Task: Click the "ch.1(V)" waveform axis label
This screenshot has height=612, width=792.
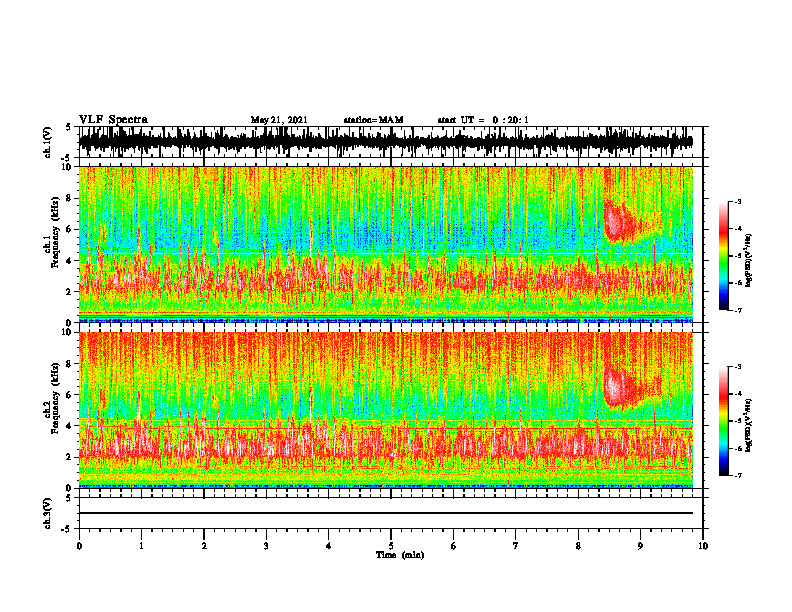Action: 48,142
